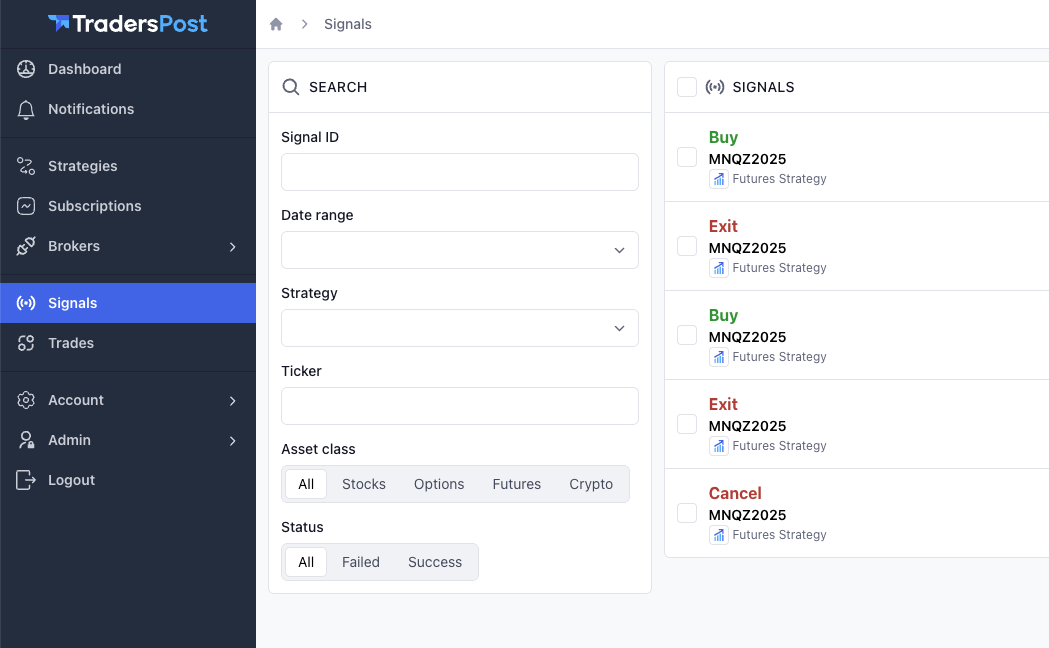Click the Notifications bell icon
1049x648 pixels.
[27, 109]
